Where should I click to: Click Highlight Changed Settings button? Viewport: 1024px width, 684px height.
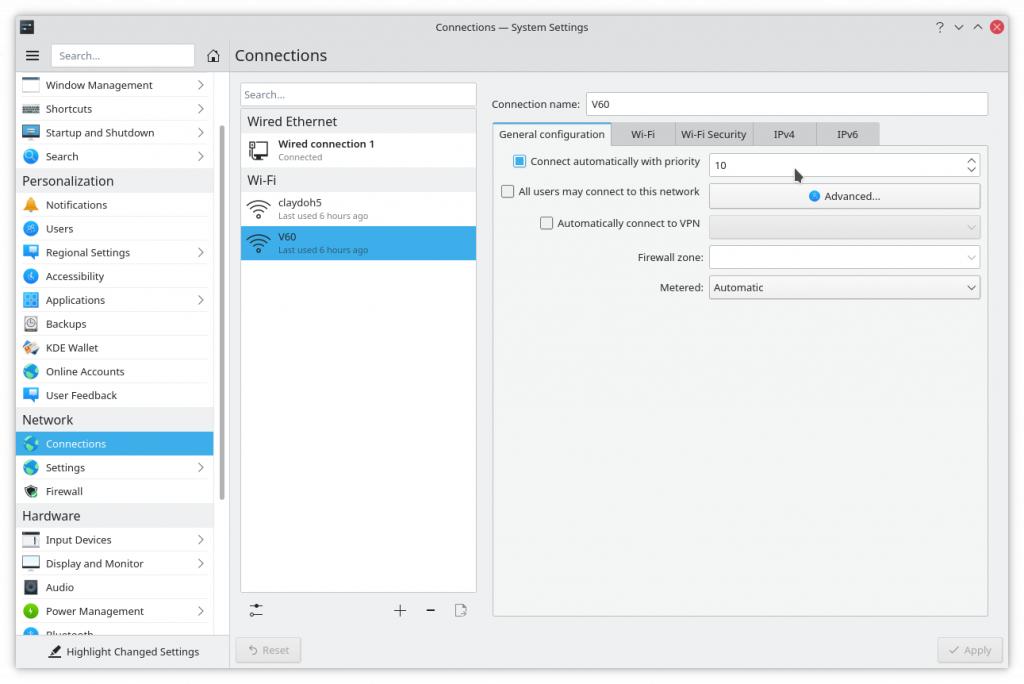(x=122, y=652)
